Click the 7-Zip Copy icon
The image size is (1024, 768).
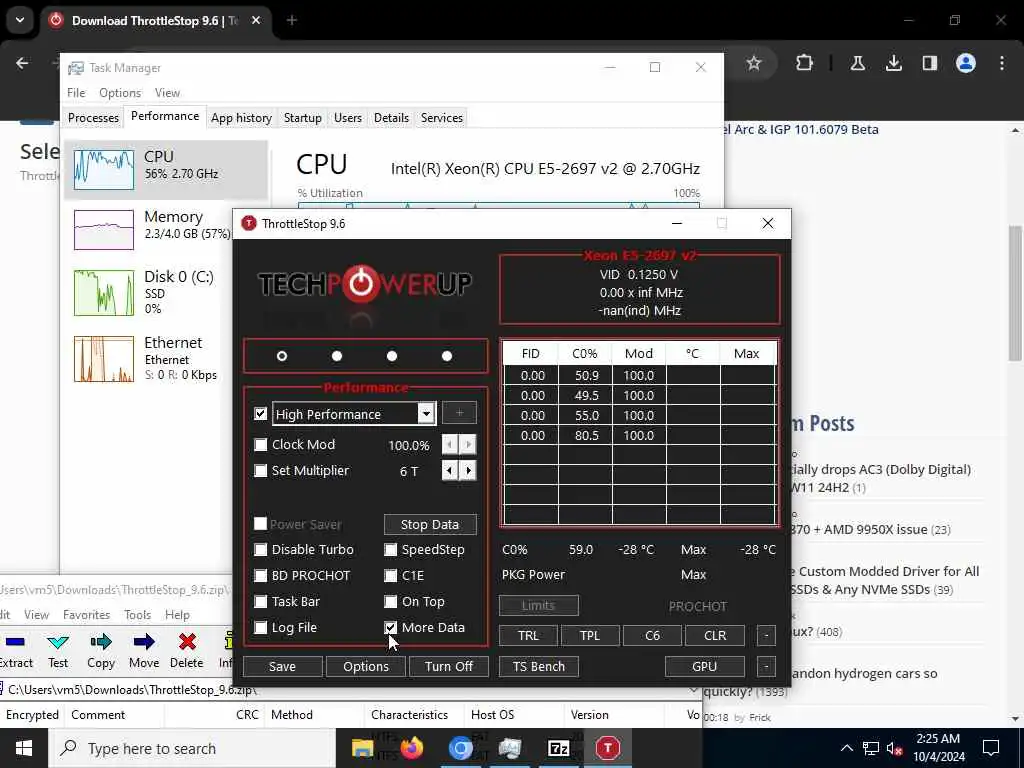101,643
